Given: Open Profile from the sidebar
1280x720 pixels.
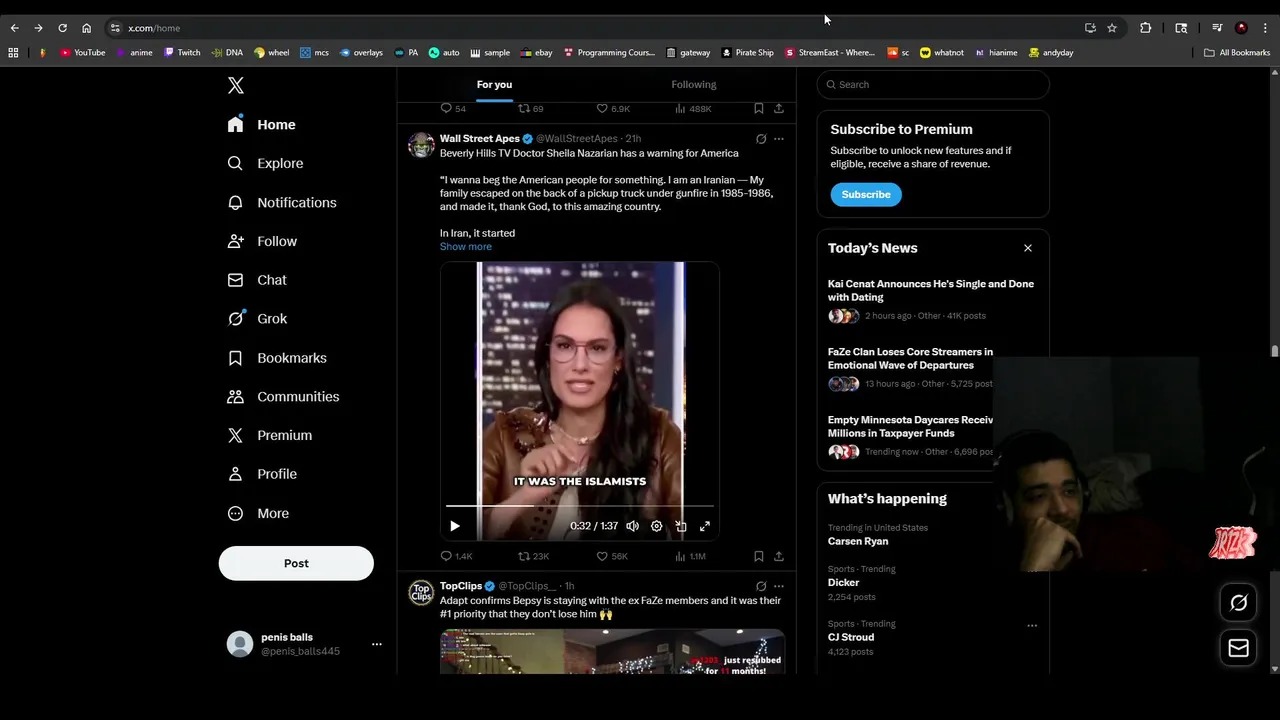Looking at the screenshot, I should coord(263,474).
